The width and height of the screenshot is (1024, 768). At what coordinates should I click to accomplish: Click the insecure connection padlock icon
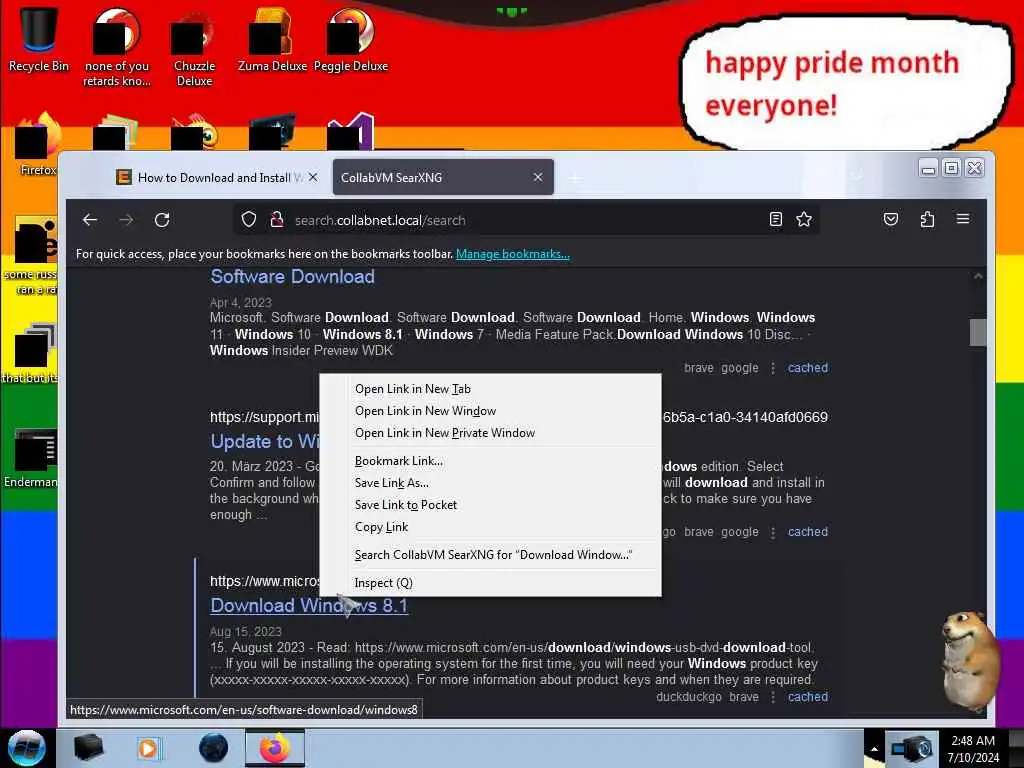(277, 219)
